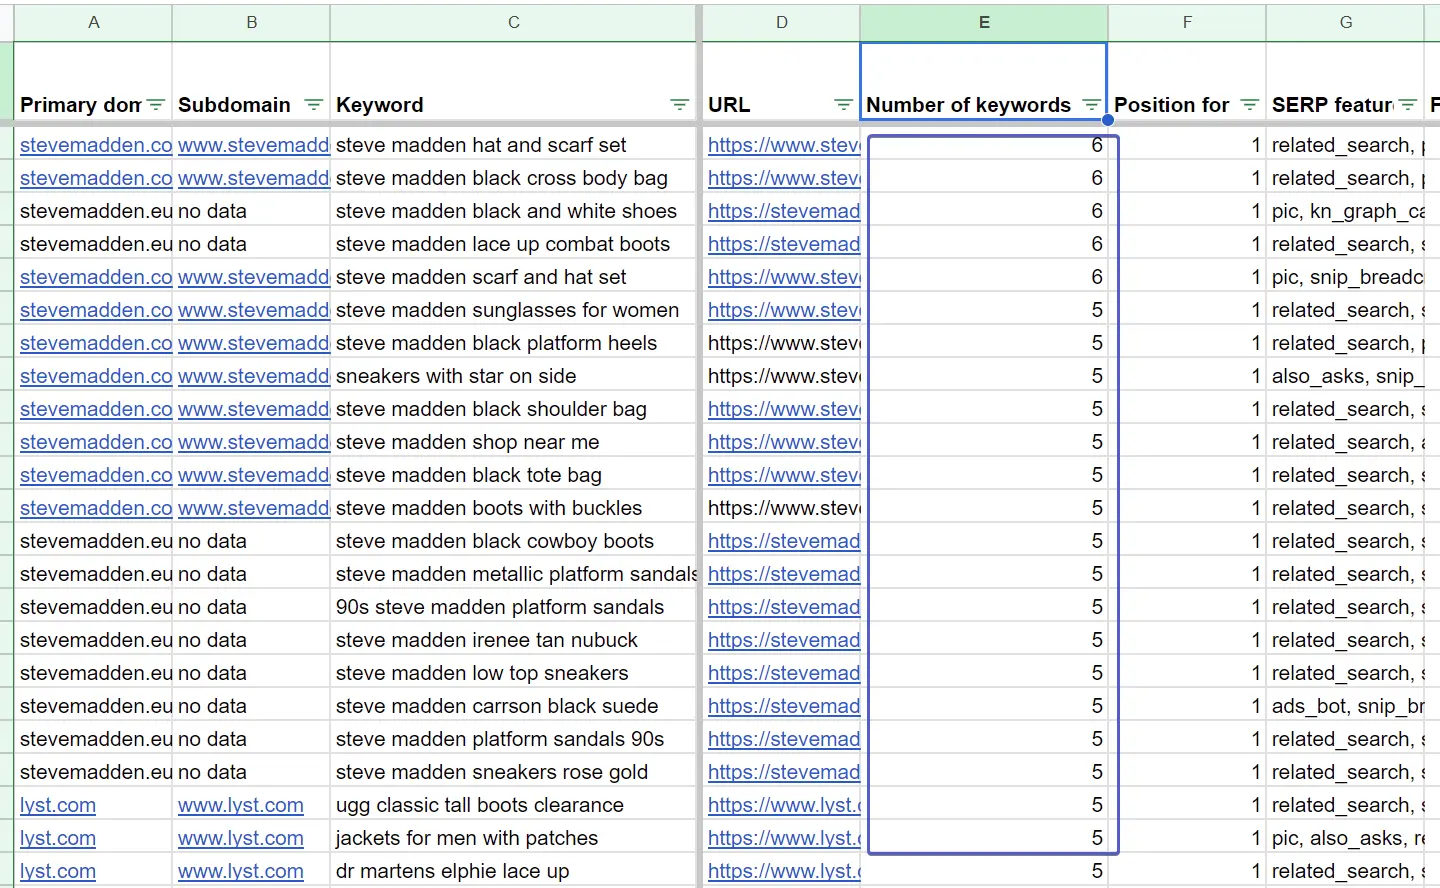Select cell 'dr martens elphie lace up'
Screen dimensions: 1440x888
tap(513, 871)
